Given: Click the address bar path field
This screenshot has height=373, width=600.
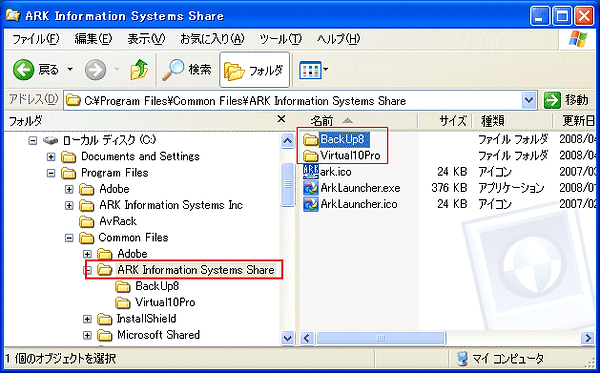Looking at the screenshot, I should point(293,101).
